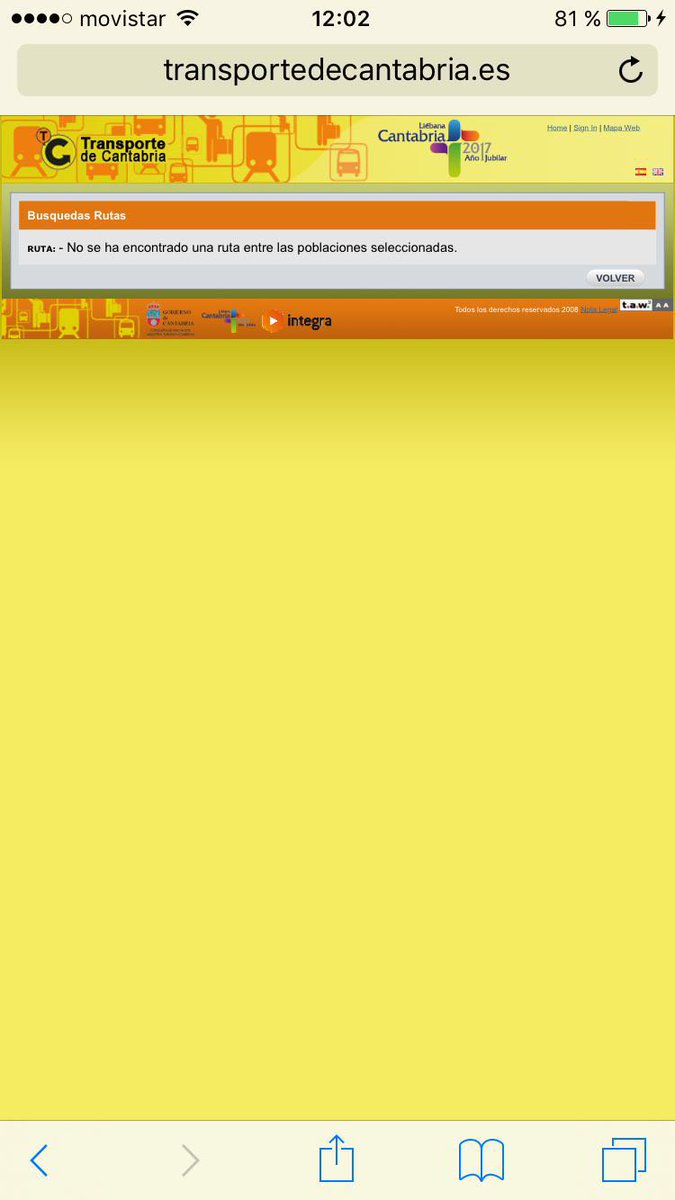Screen dimensions: 675x1200
Task: Select the no route found message
Action: (262, 247)
